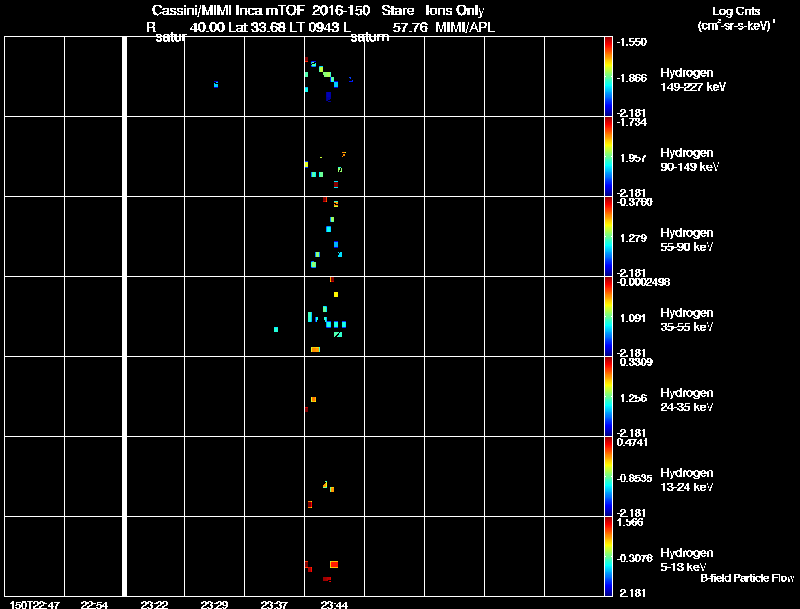
Task: Click the color bar beside Hydrogen 5-13 keV
Action: pos(608,557)
